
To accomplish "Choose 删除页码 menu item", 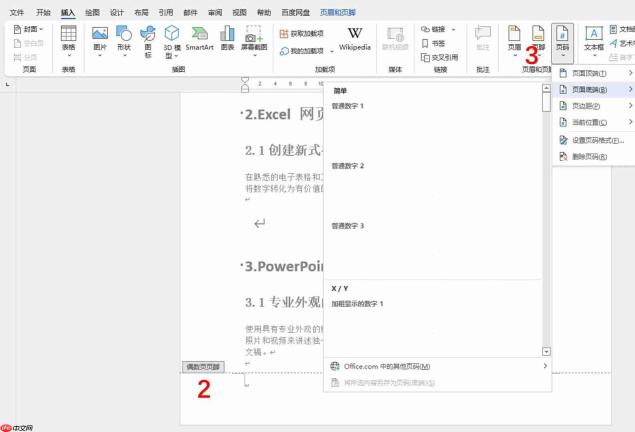I will tap(595, 156).
